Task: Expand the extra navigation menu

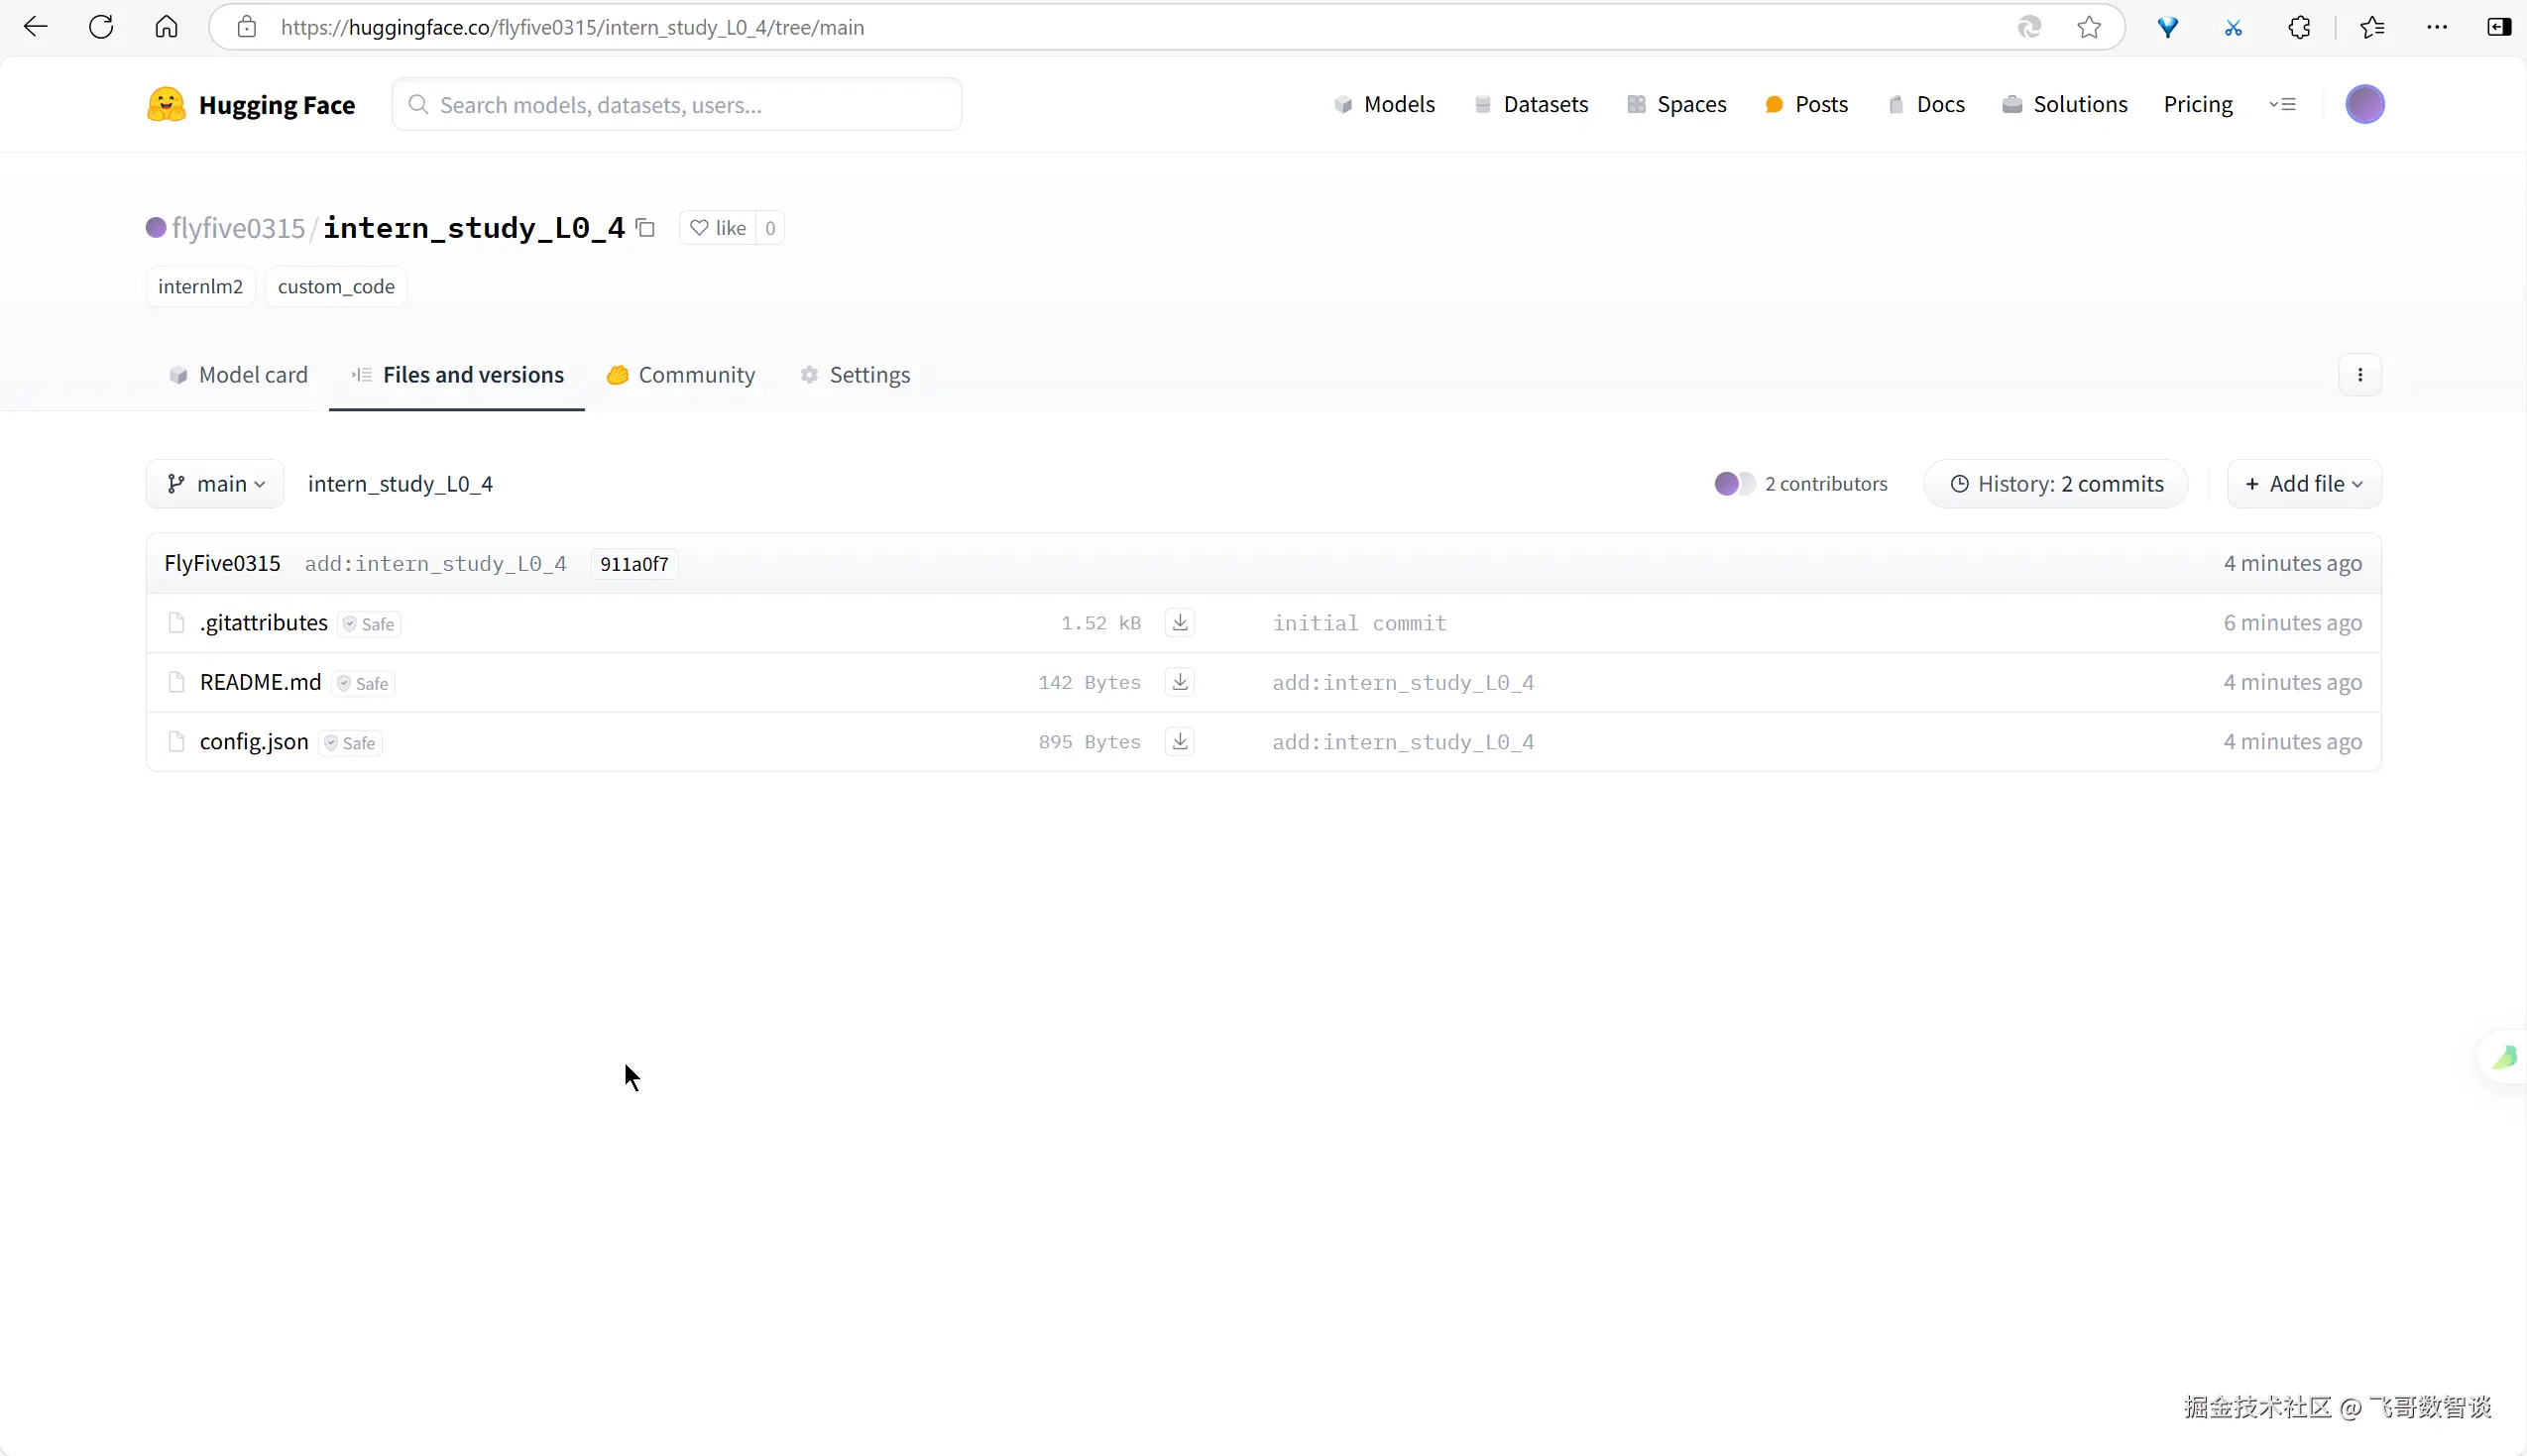Action: click(x=2282, y=104)
